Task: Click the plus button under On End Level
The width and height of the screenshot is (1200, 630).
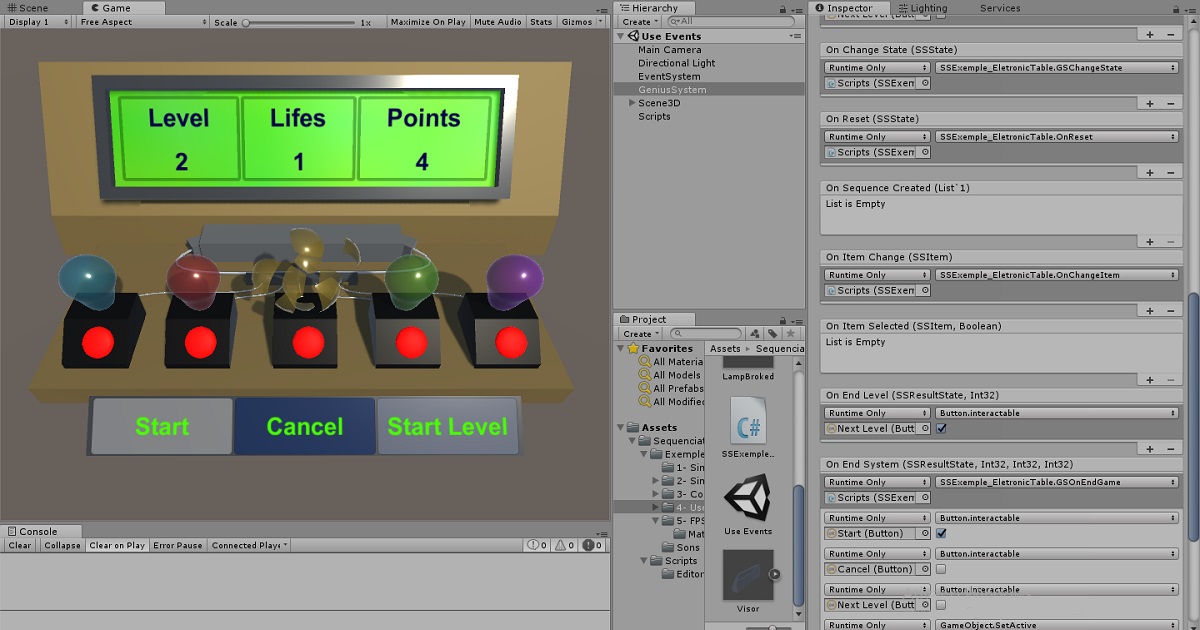Action: click(x=1149, y=449)
